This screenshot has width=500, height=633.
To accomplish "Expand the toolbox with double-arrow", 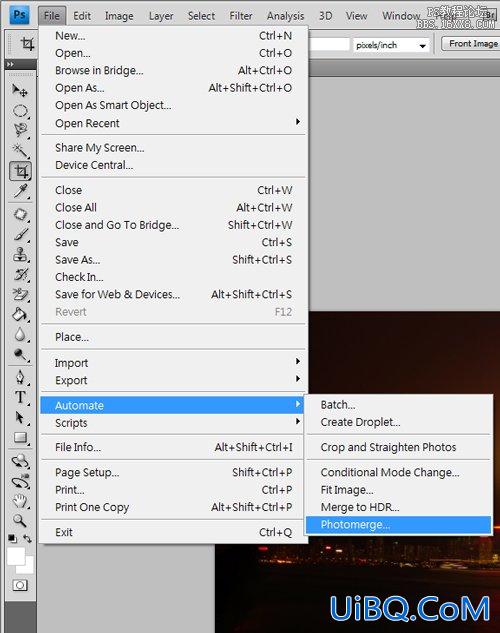I will click(x=10, y=64).
